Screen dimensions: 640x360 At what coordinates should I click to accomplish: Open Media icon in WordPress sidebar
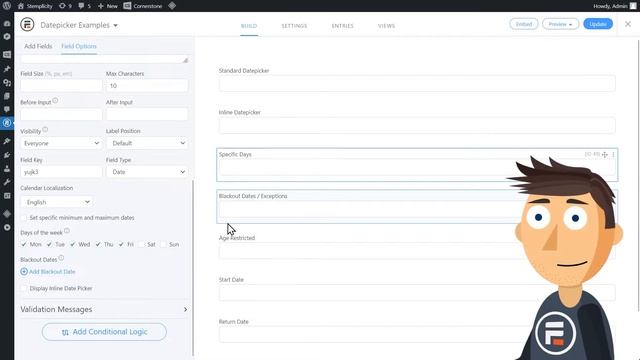click(x=7, y=82)
